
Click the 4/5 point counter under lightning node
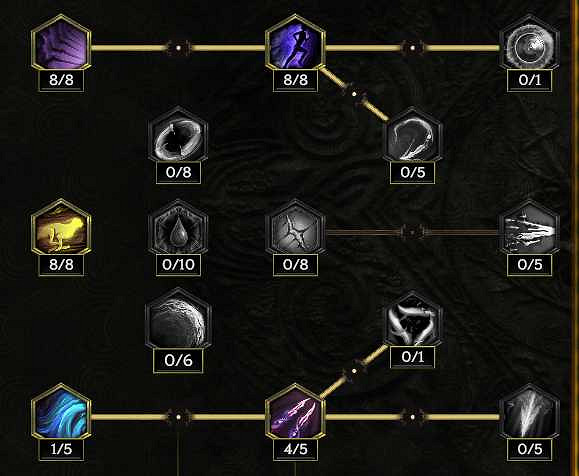(295, 449)
